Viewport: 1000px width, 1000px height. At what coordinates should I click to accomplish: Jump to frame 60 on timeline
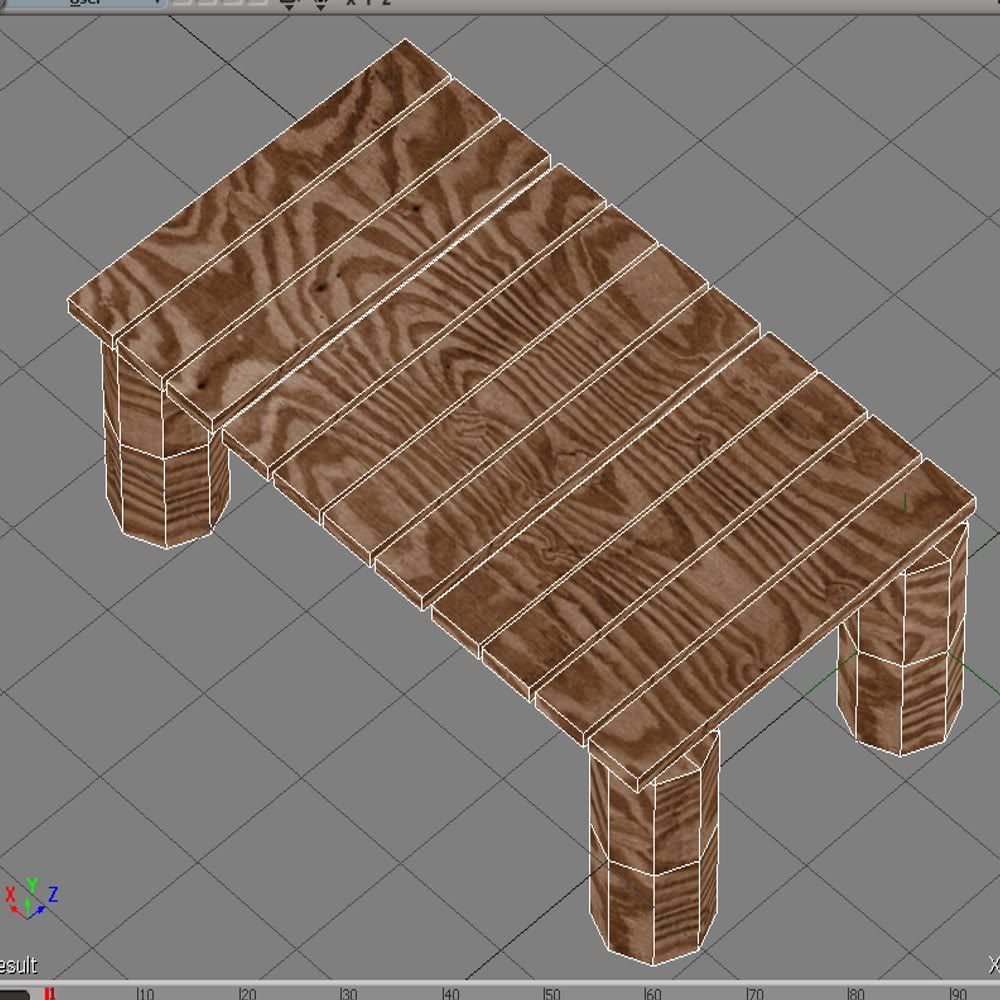[x=653, y=994]
